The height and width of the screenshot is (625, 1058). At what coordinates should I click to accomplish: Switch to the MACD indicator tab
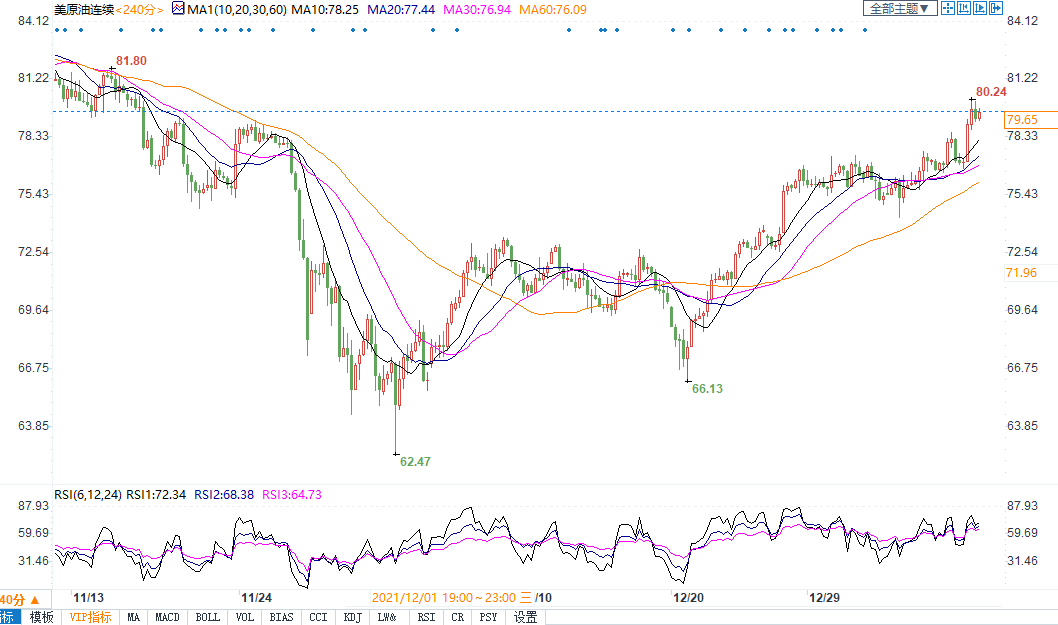[x=167, y=617]
